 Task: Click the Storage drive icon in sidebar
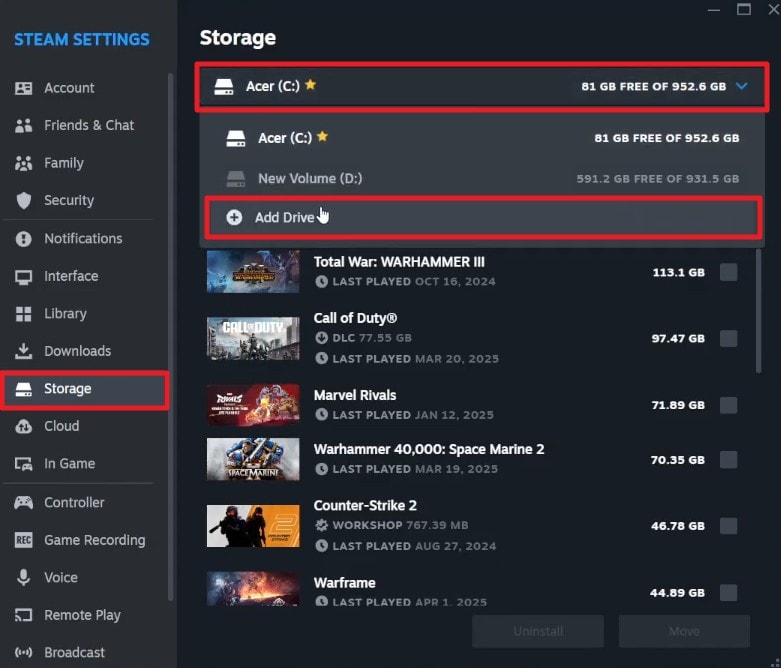click(23, 389)
